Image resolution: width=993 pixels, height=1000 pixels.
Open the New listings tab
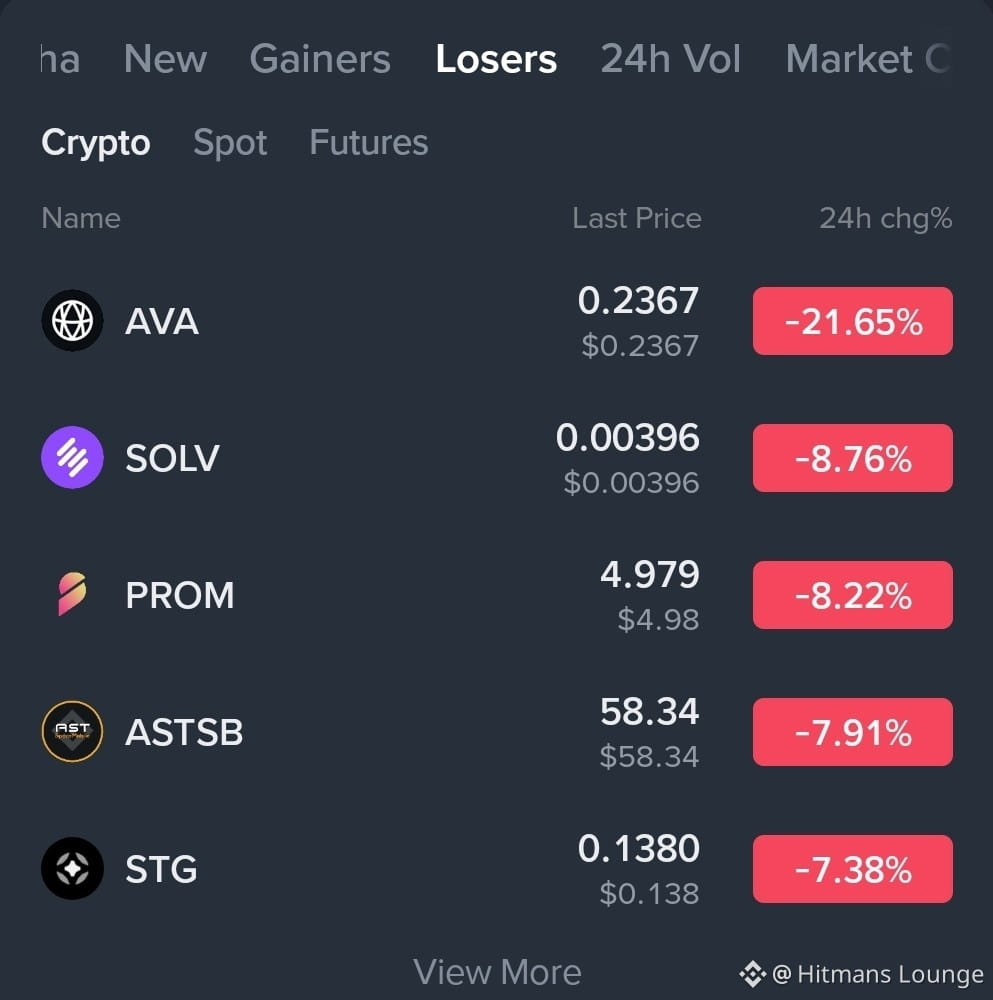165,59
